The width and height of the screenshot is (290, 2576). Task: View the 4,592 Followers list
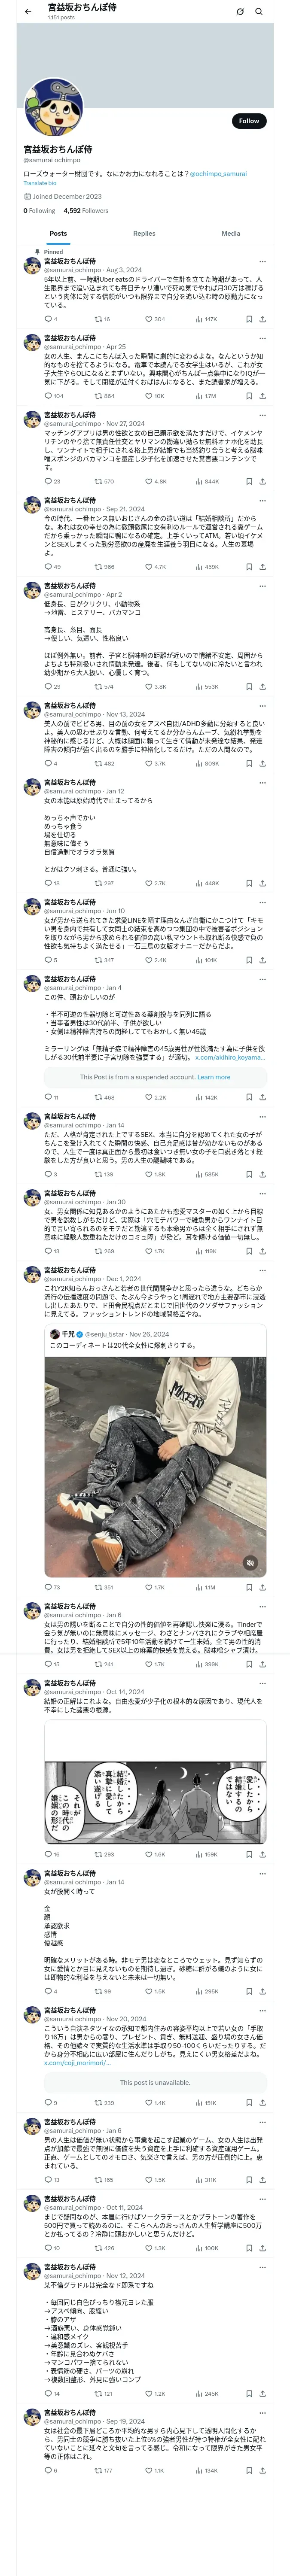coord(86,211)
